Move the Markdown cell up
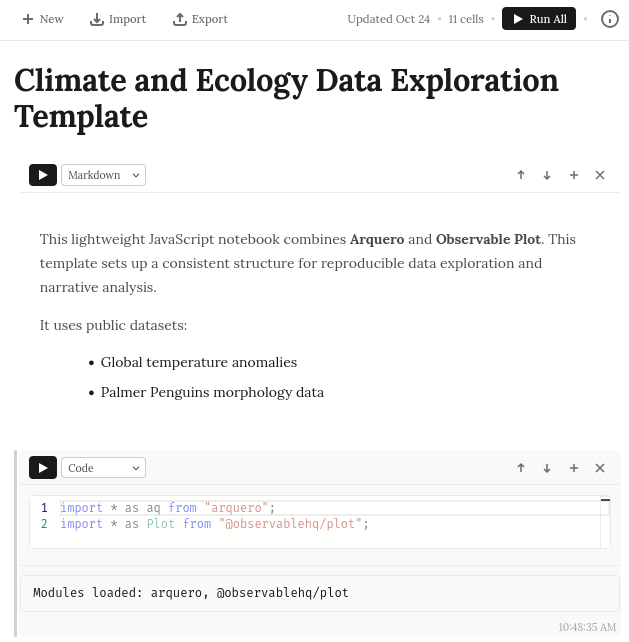The width and height of the screenshot is (629, 642). (521, 175)
